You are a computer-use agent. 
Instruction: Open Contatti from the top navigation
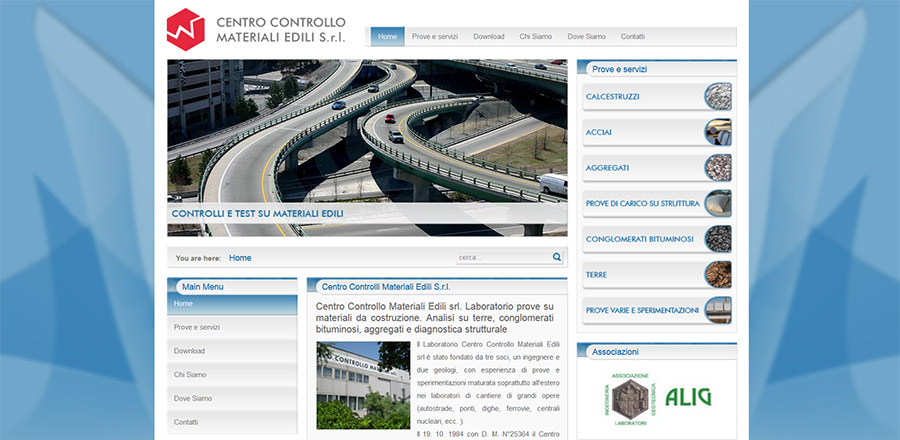pyautogui.click(x=632, y=37)
